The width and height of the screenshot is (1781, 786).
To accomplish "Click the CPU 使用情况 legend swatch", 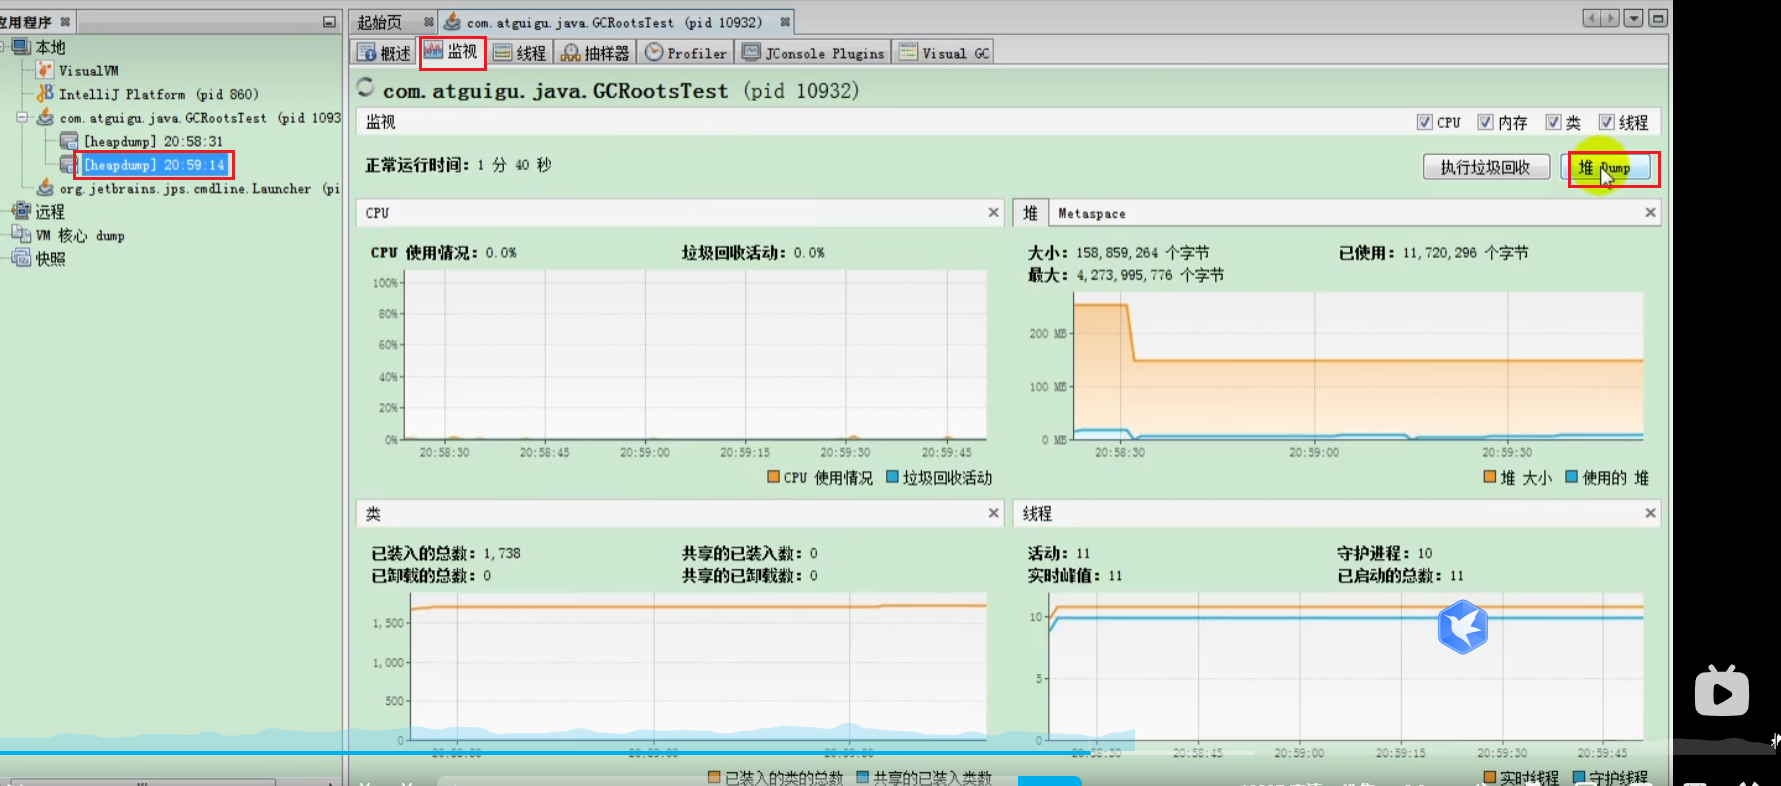I will pyautogui.click(x=773, y=477).
